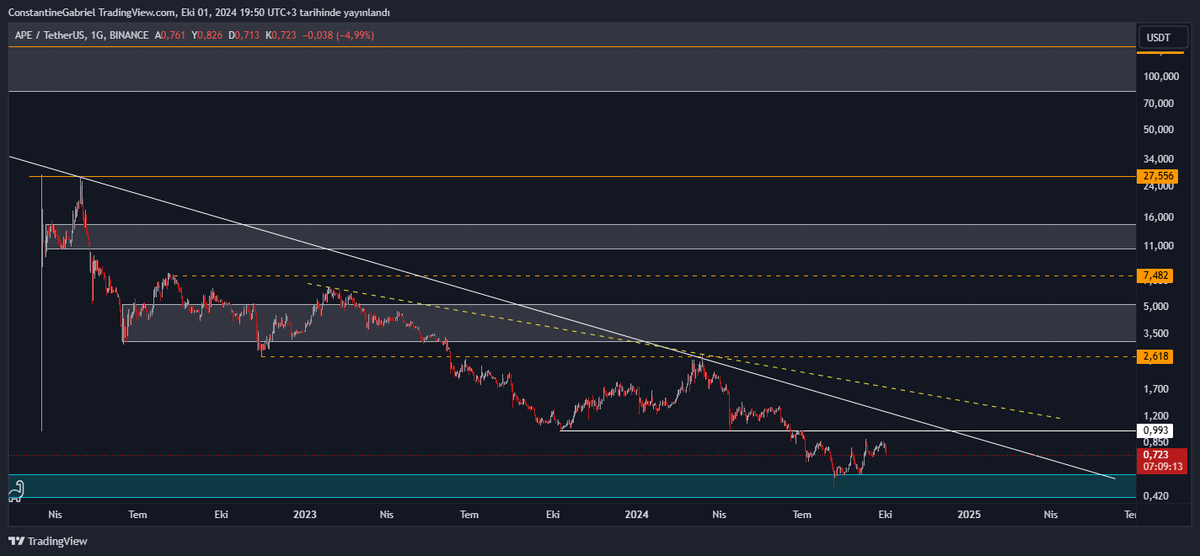
Task: Click the 3,500 price axis value
Action: coord(1157,333)
